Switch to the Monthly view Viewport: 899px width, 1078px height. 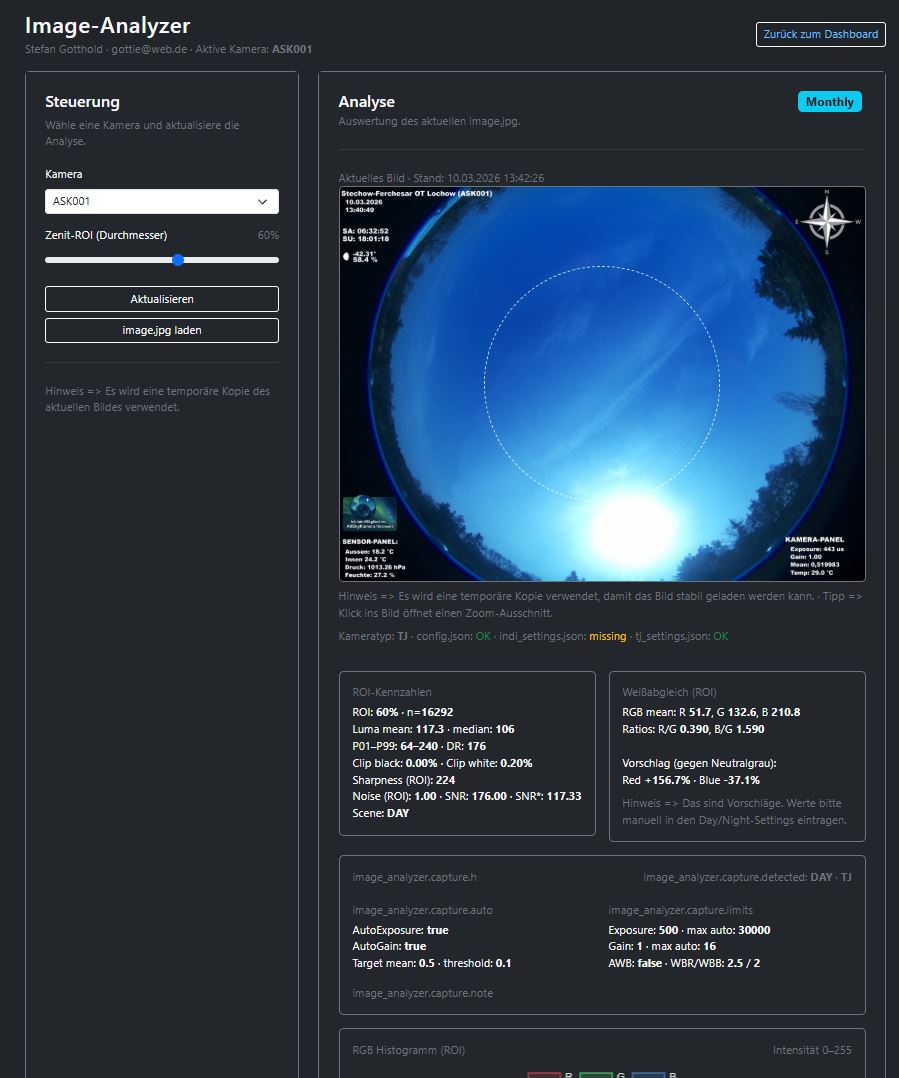click(x=828, y=101)
